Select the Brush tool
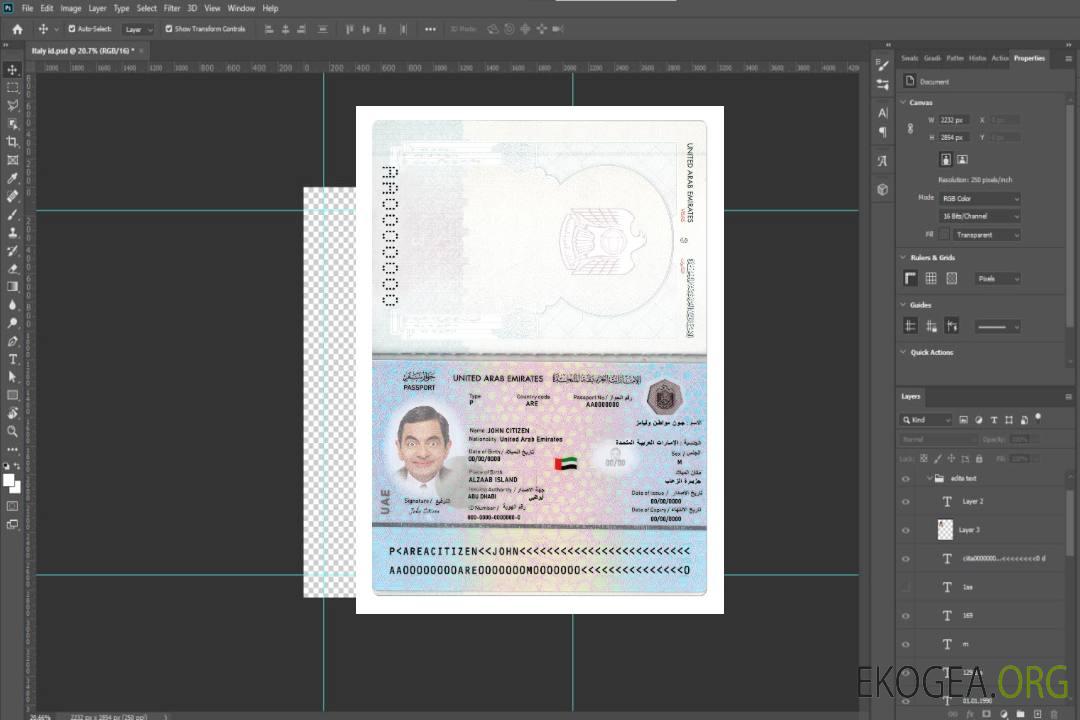Image resolution: width=1080 pixels, height=720 pixels. coord(12,214)
